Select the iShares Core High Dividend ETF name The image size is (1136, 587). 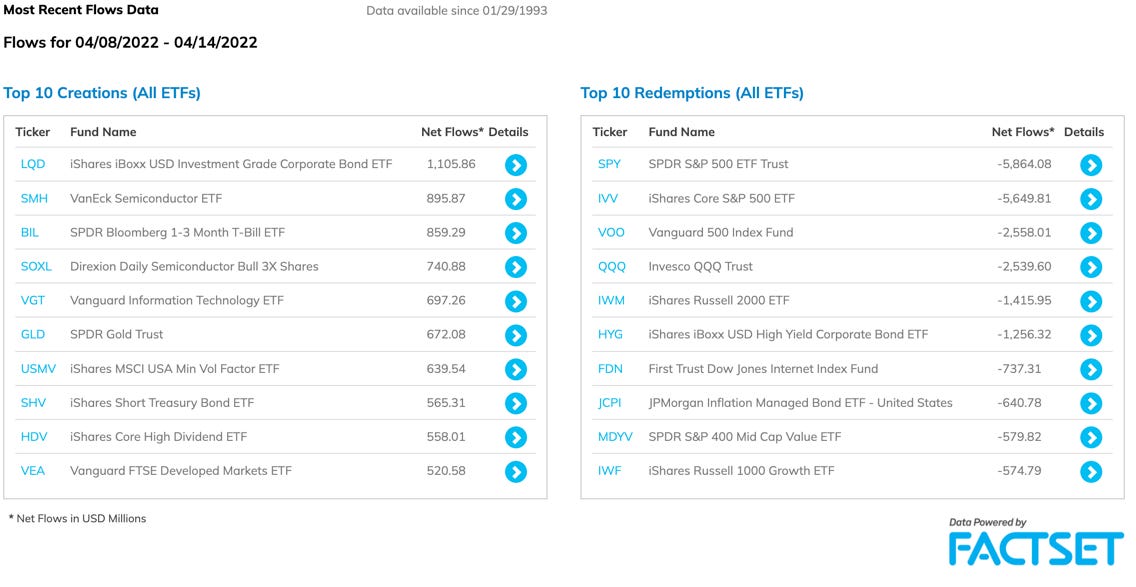[159, 436]
